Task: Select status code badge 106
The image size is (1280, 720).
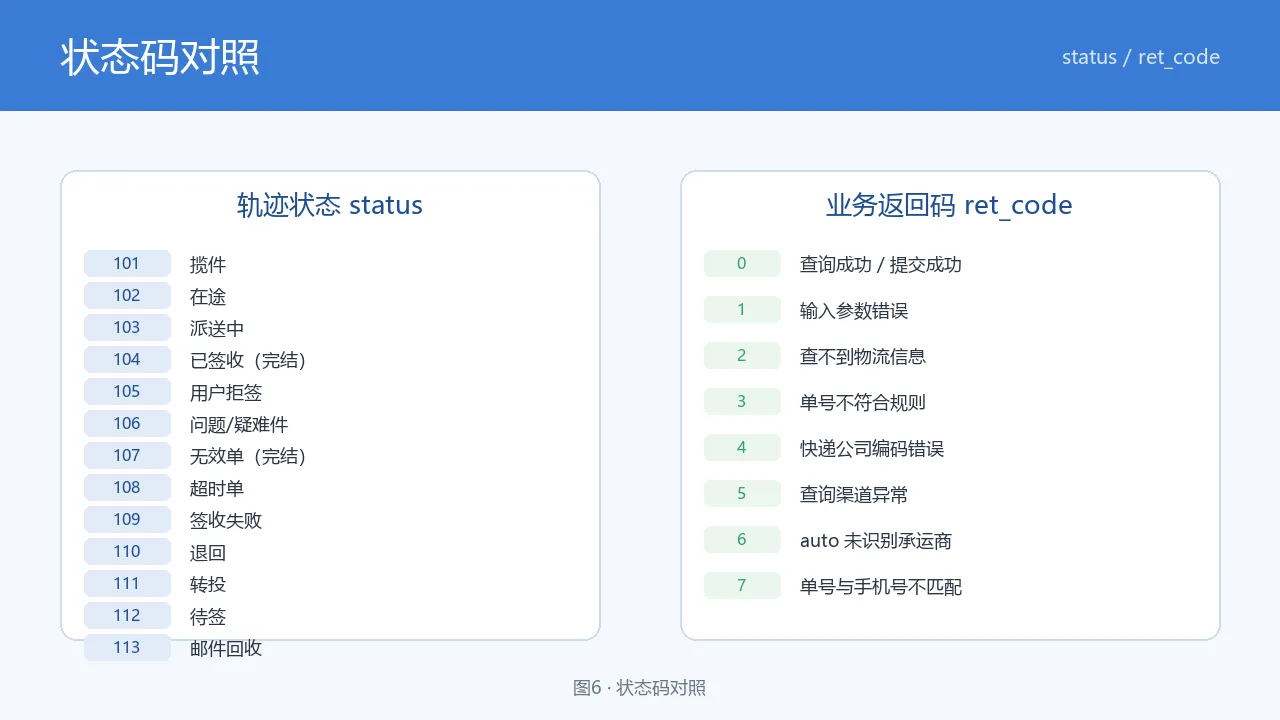Action: tap(127, 424)
